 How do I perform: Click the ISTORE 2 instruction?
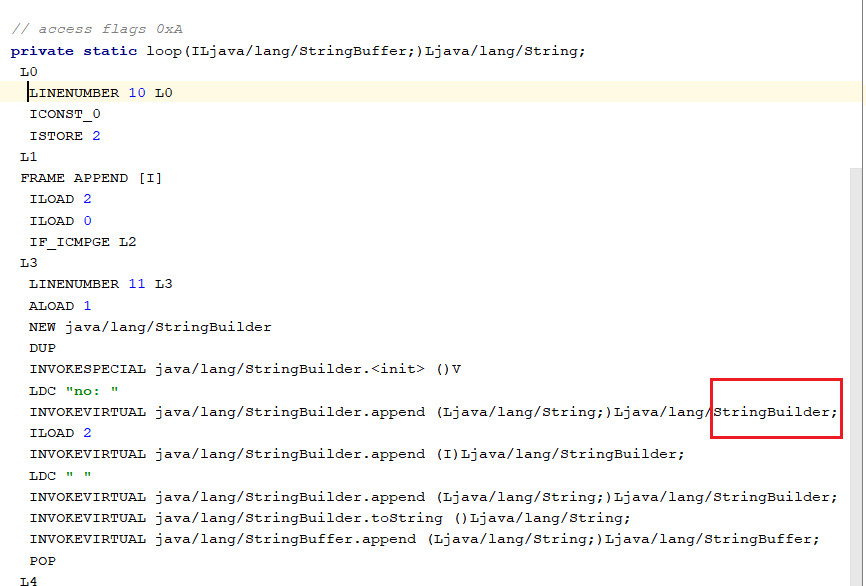click(x=64, y=136)
